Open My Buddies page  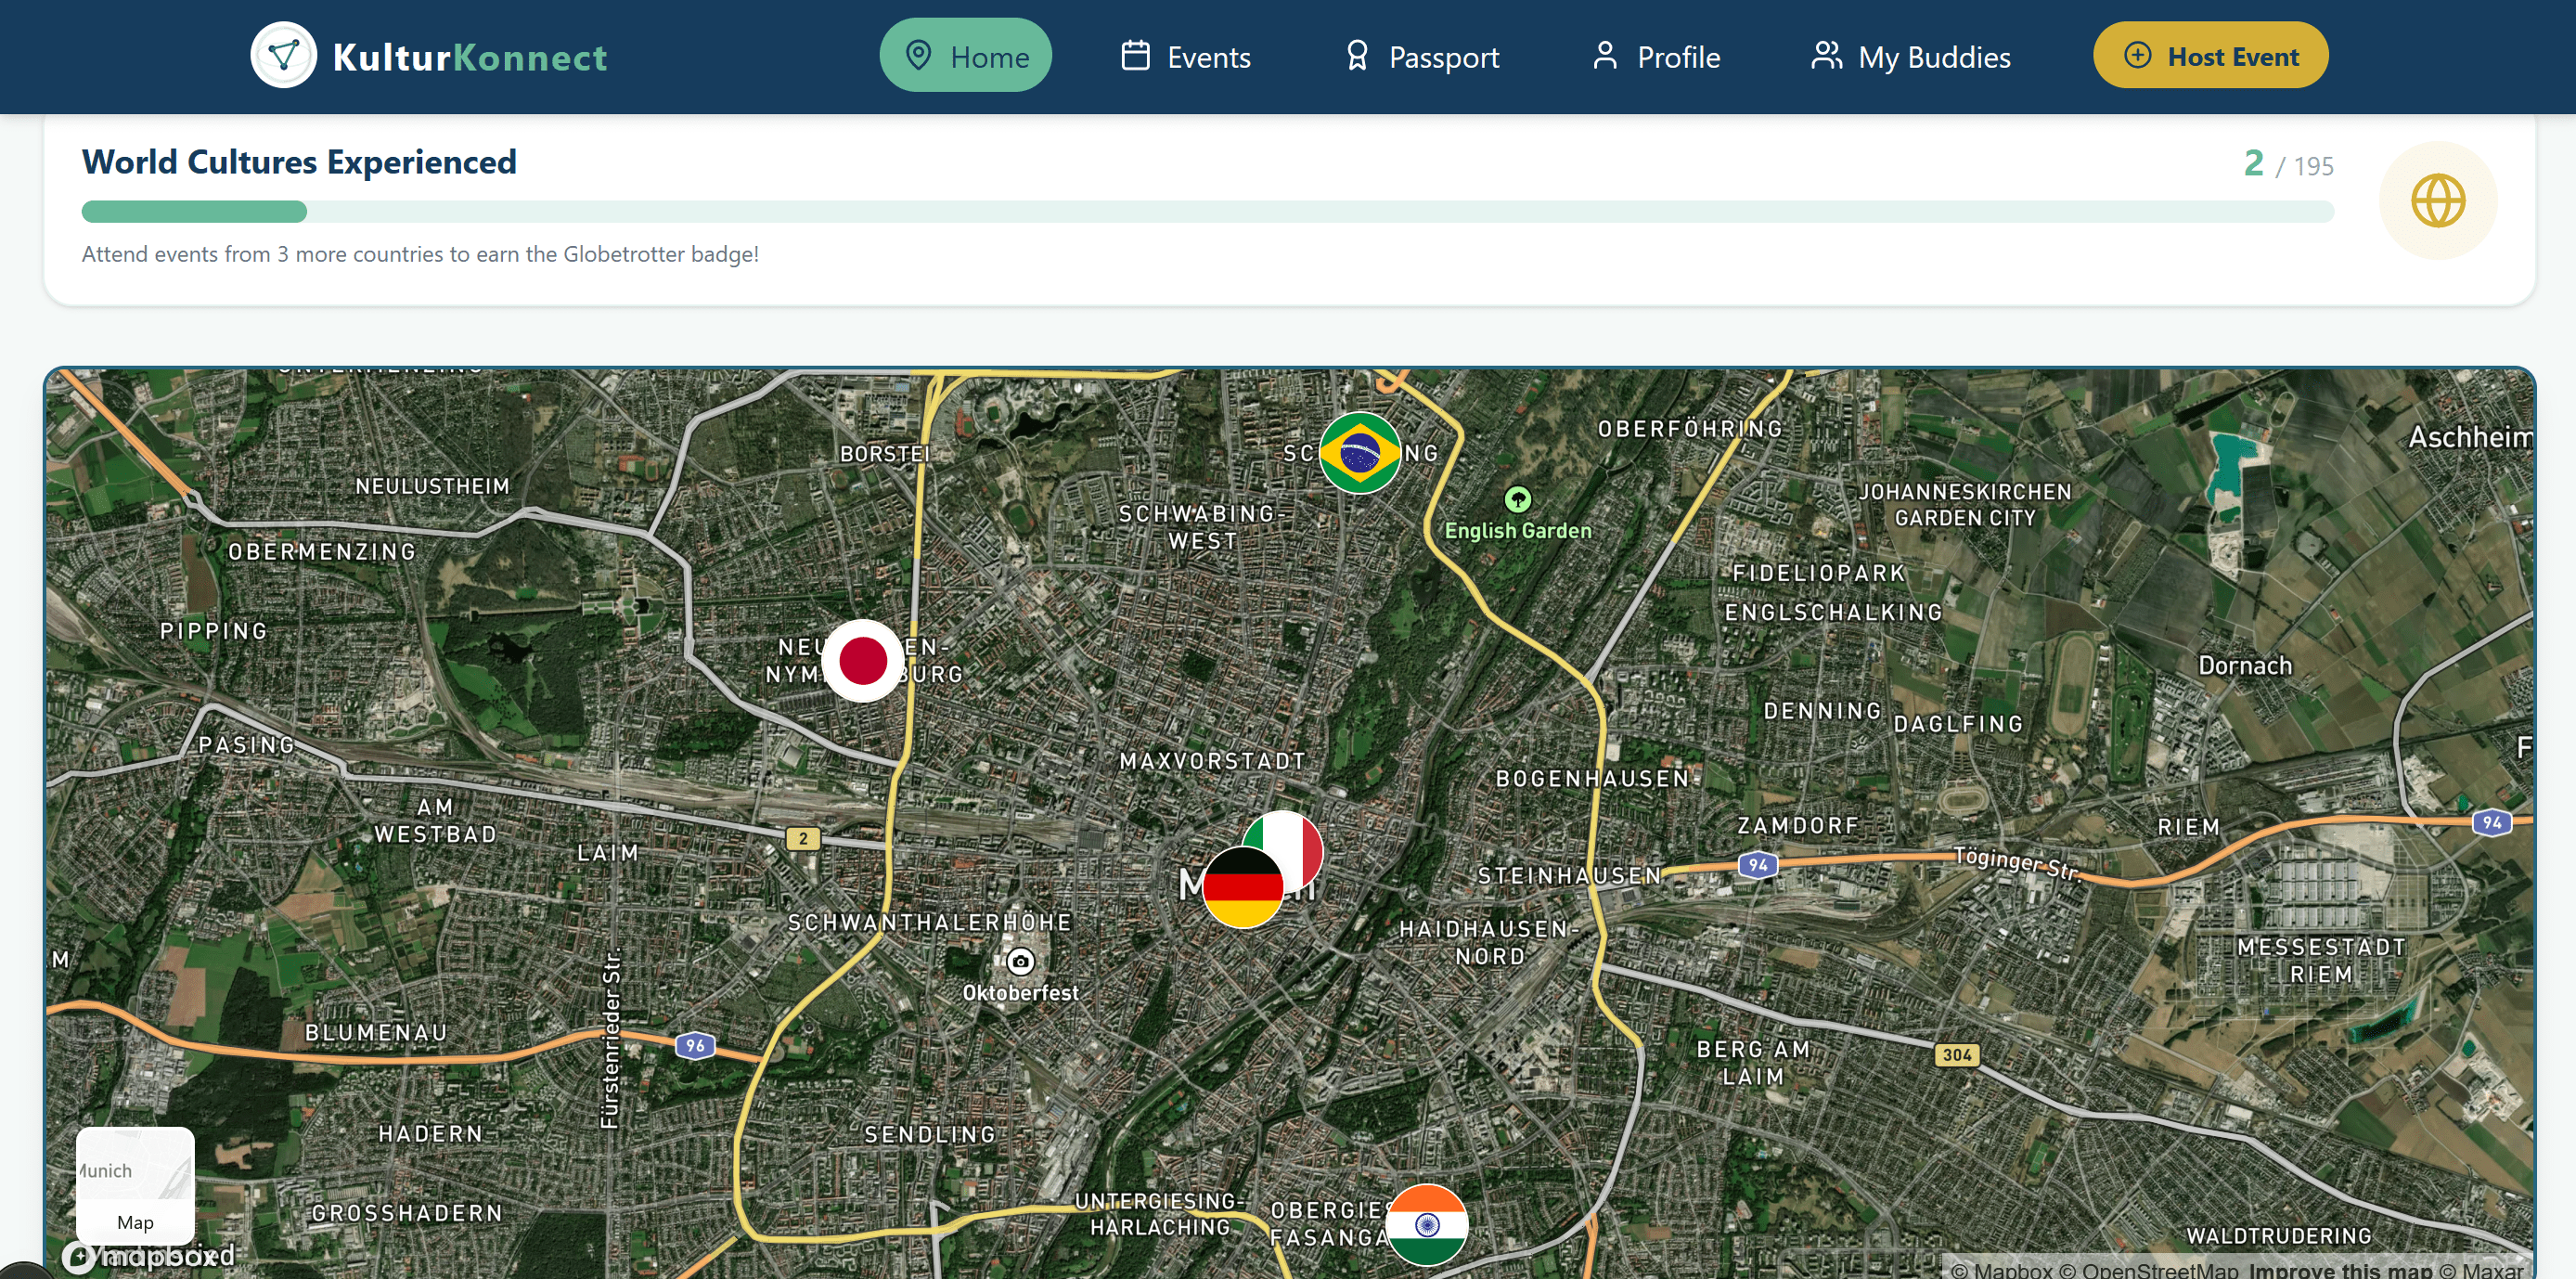1910,56
